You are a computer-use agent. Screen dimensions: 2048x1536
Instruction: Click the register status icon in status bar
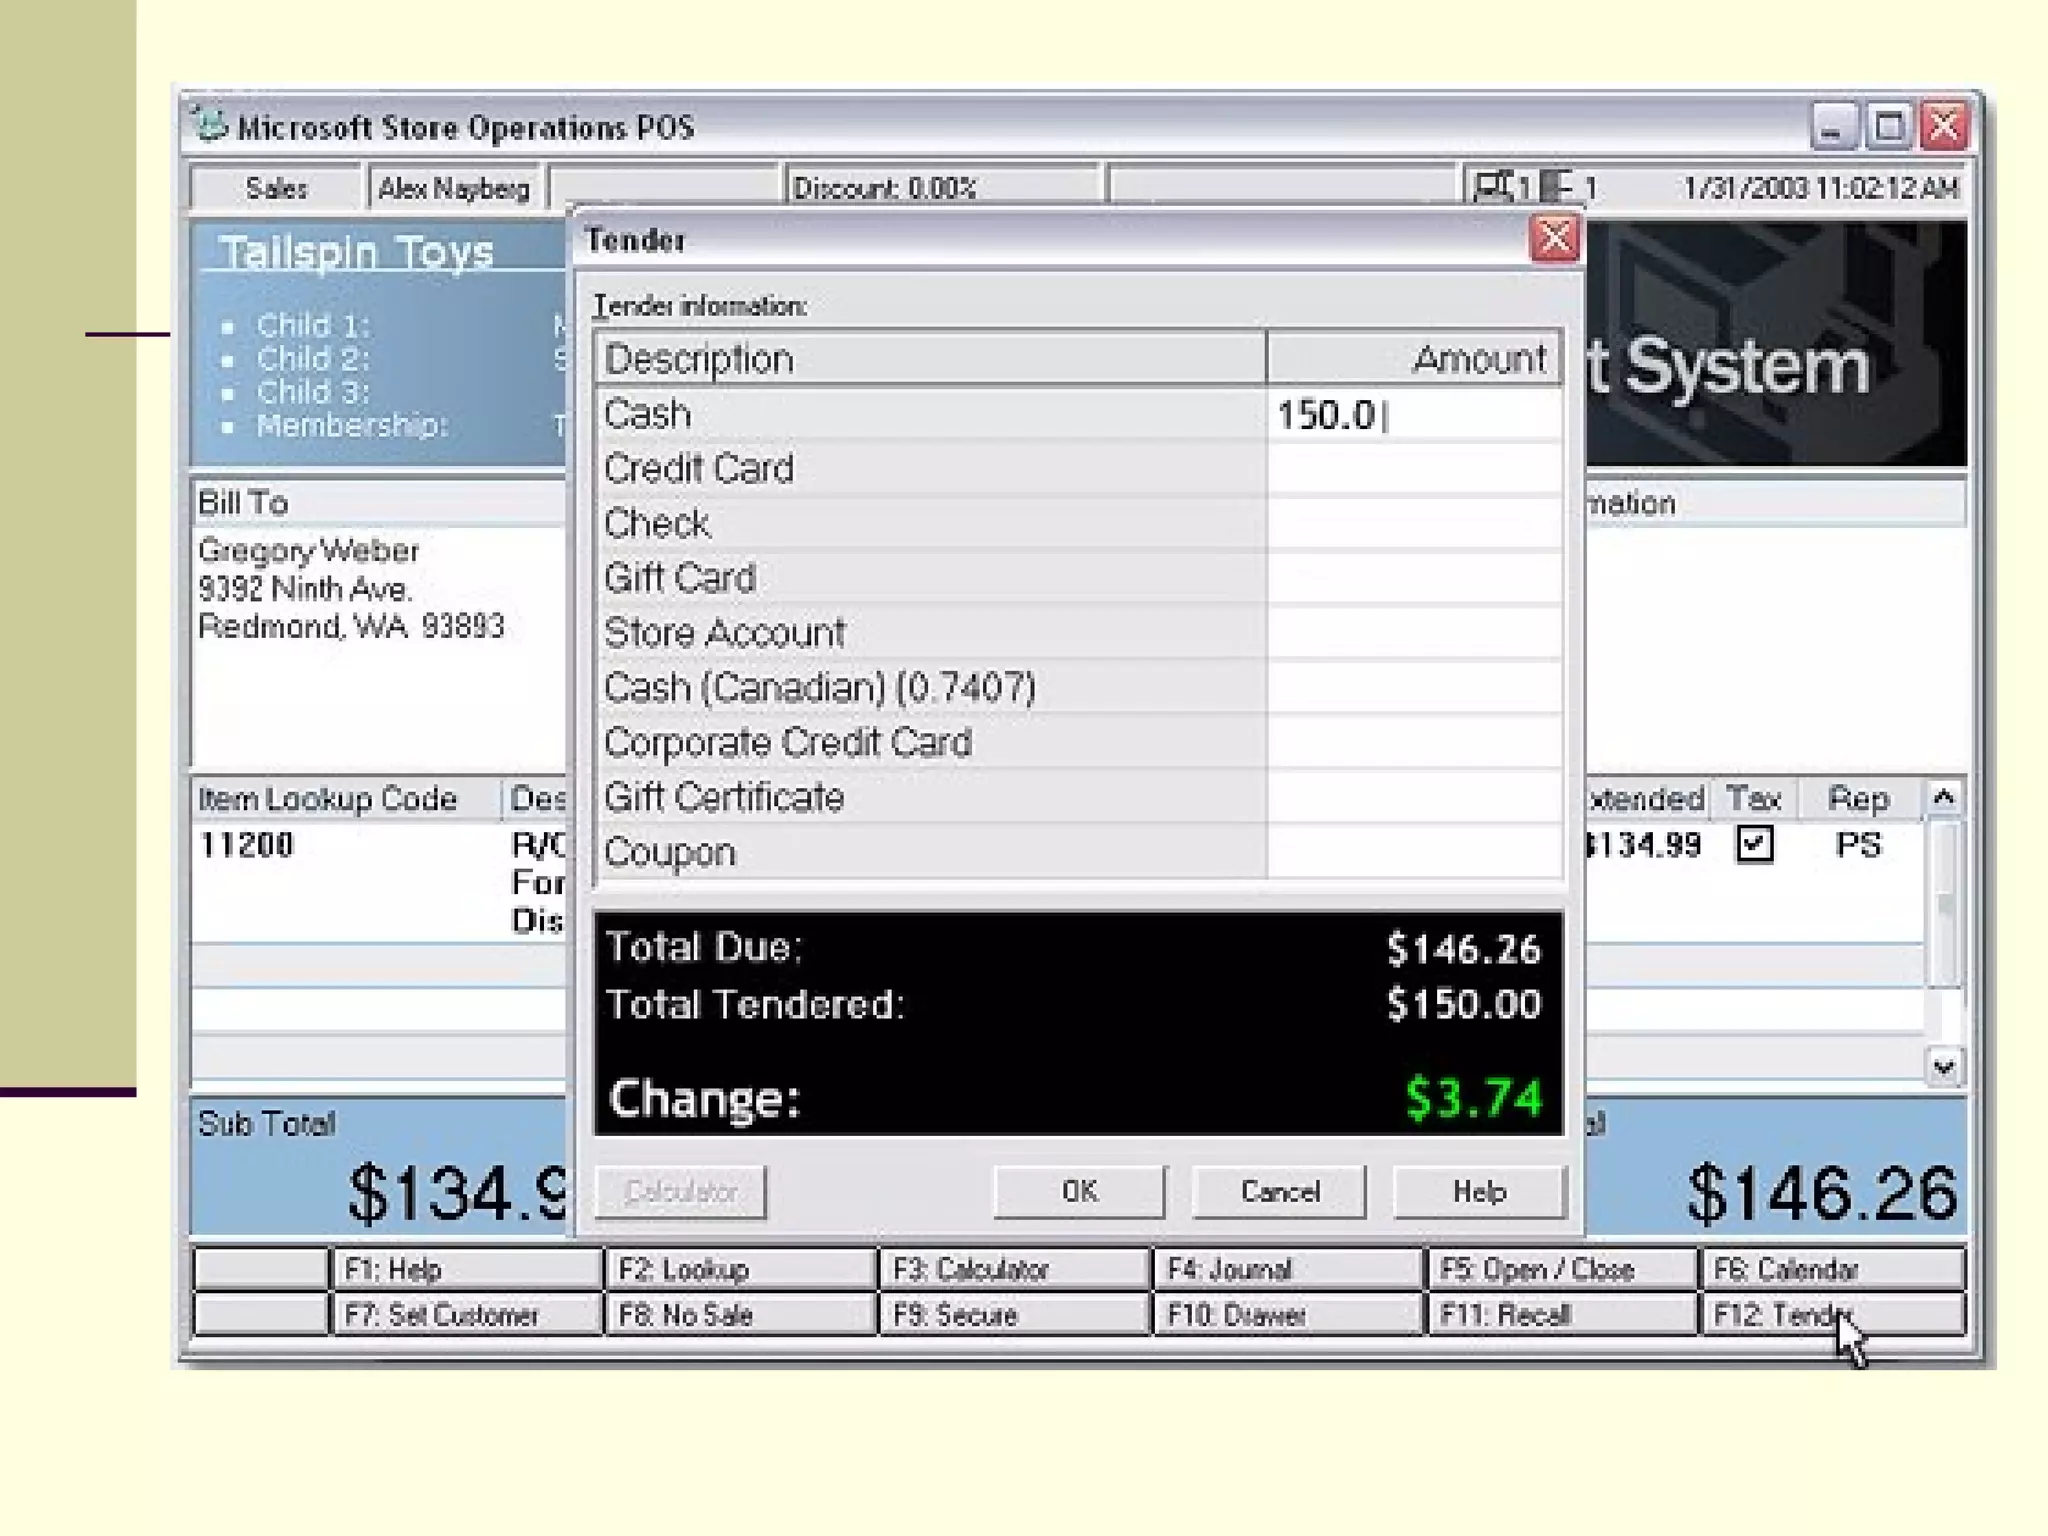[1493, 187]
